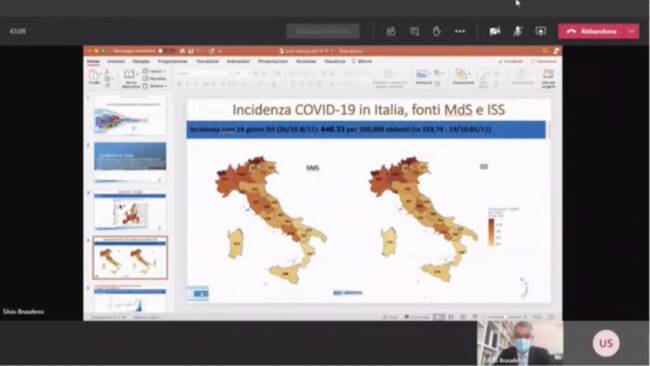Open the share content tray

[x=541, y=32]
